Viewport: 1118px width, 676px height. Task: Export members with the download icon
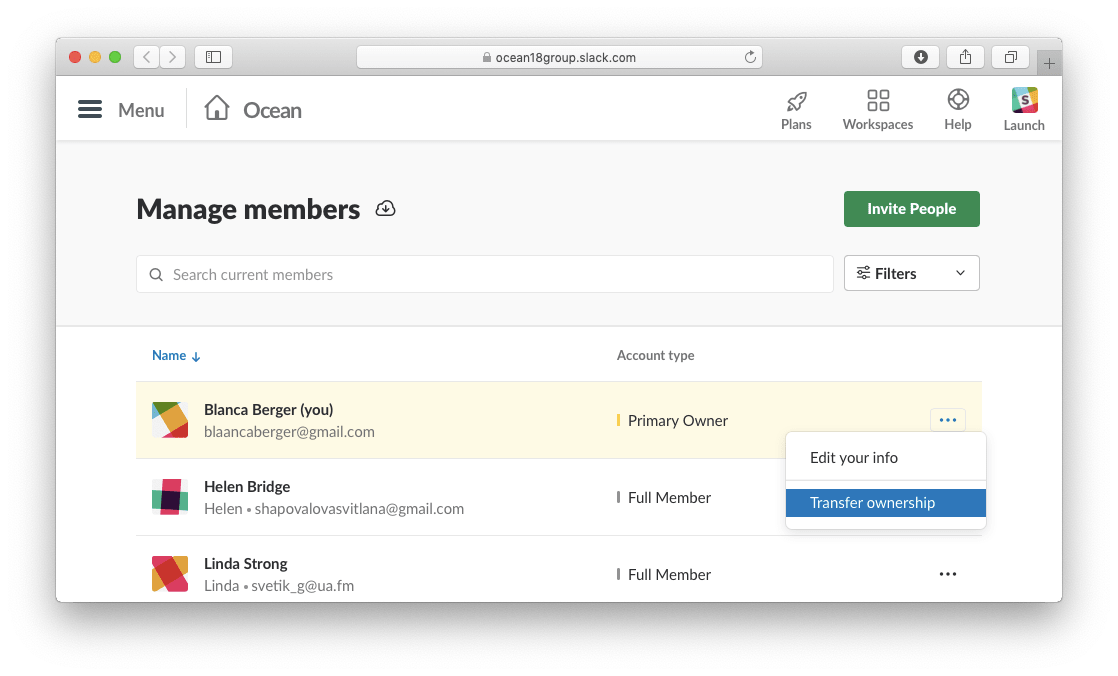(x=385, y=208)
